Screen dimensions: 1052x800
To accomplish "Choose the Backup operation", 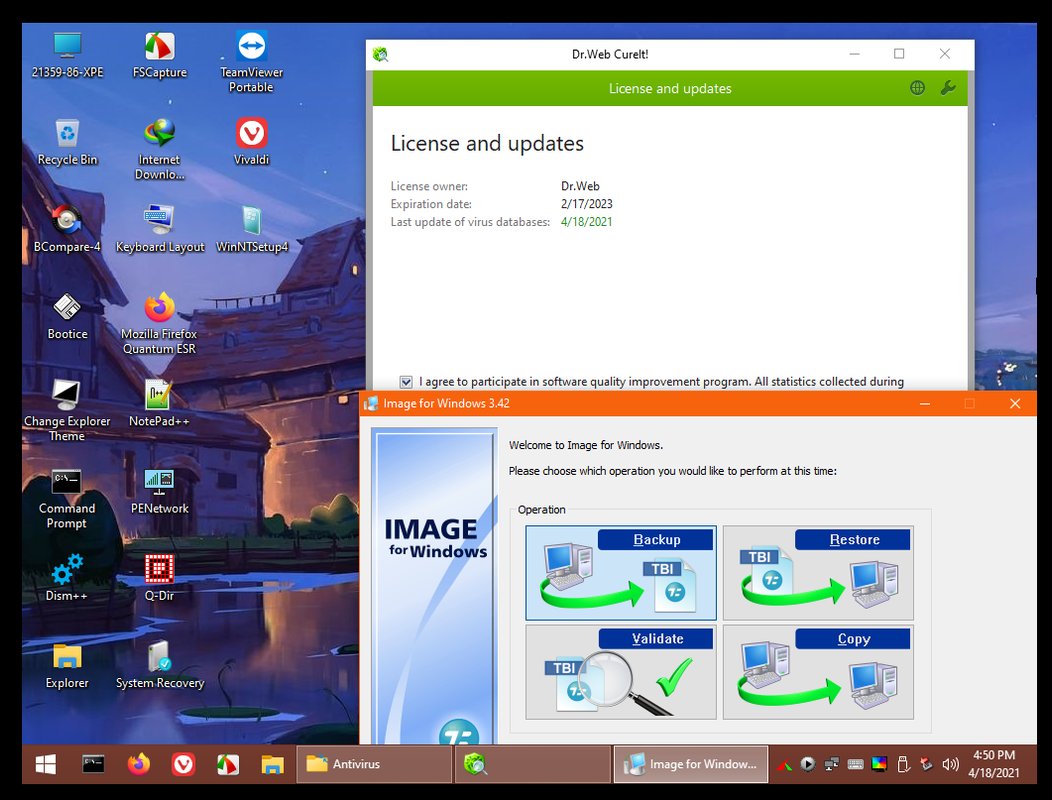I will click(x=621, y=572).
